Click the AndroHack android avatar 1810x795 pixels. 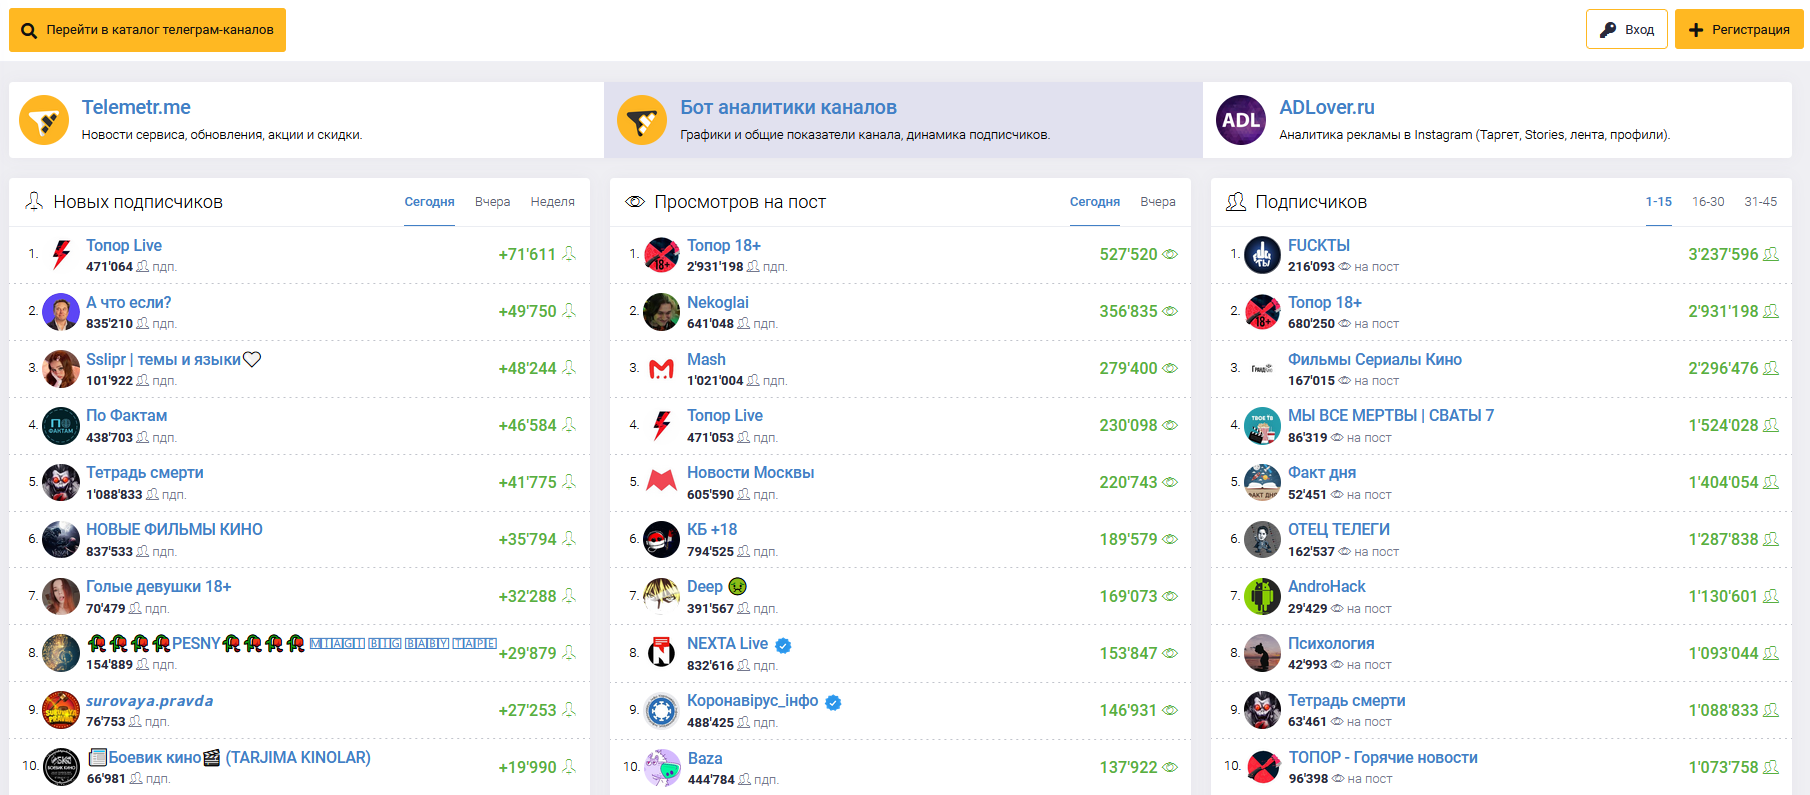pos(1263,596)
